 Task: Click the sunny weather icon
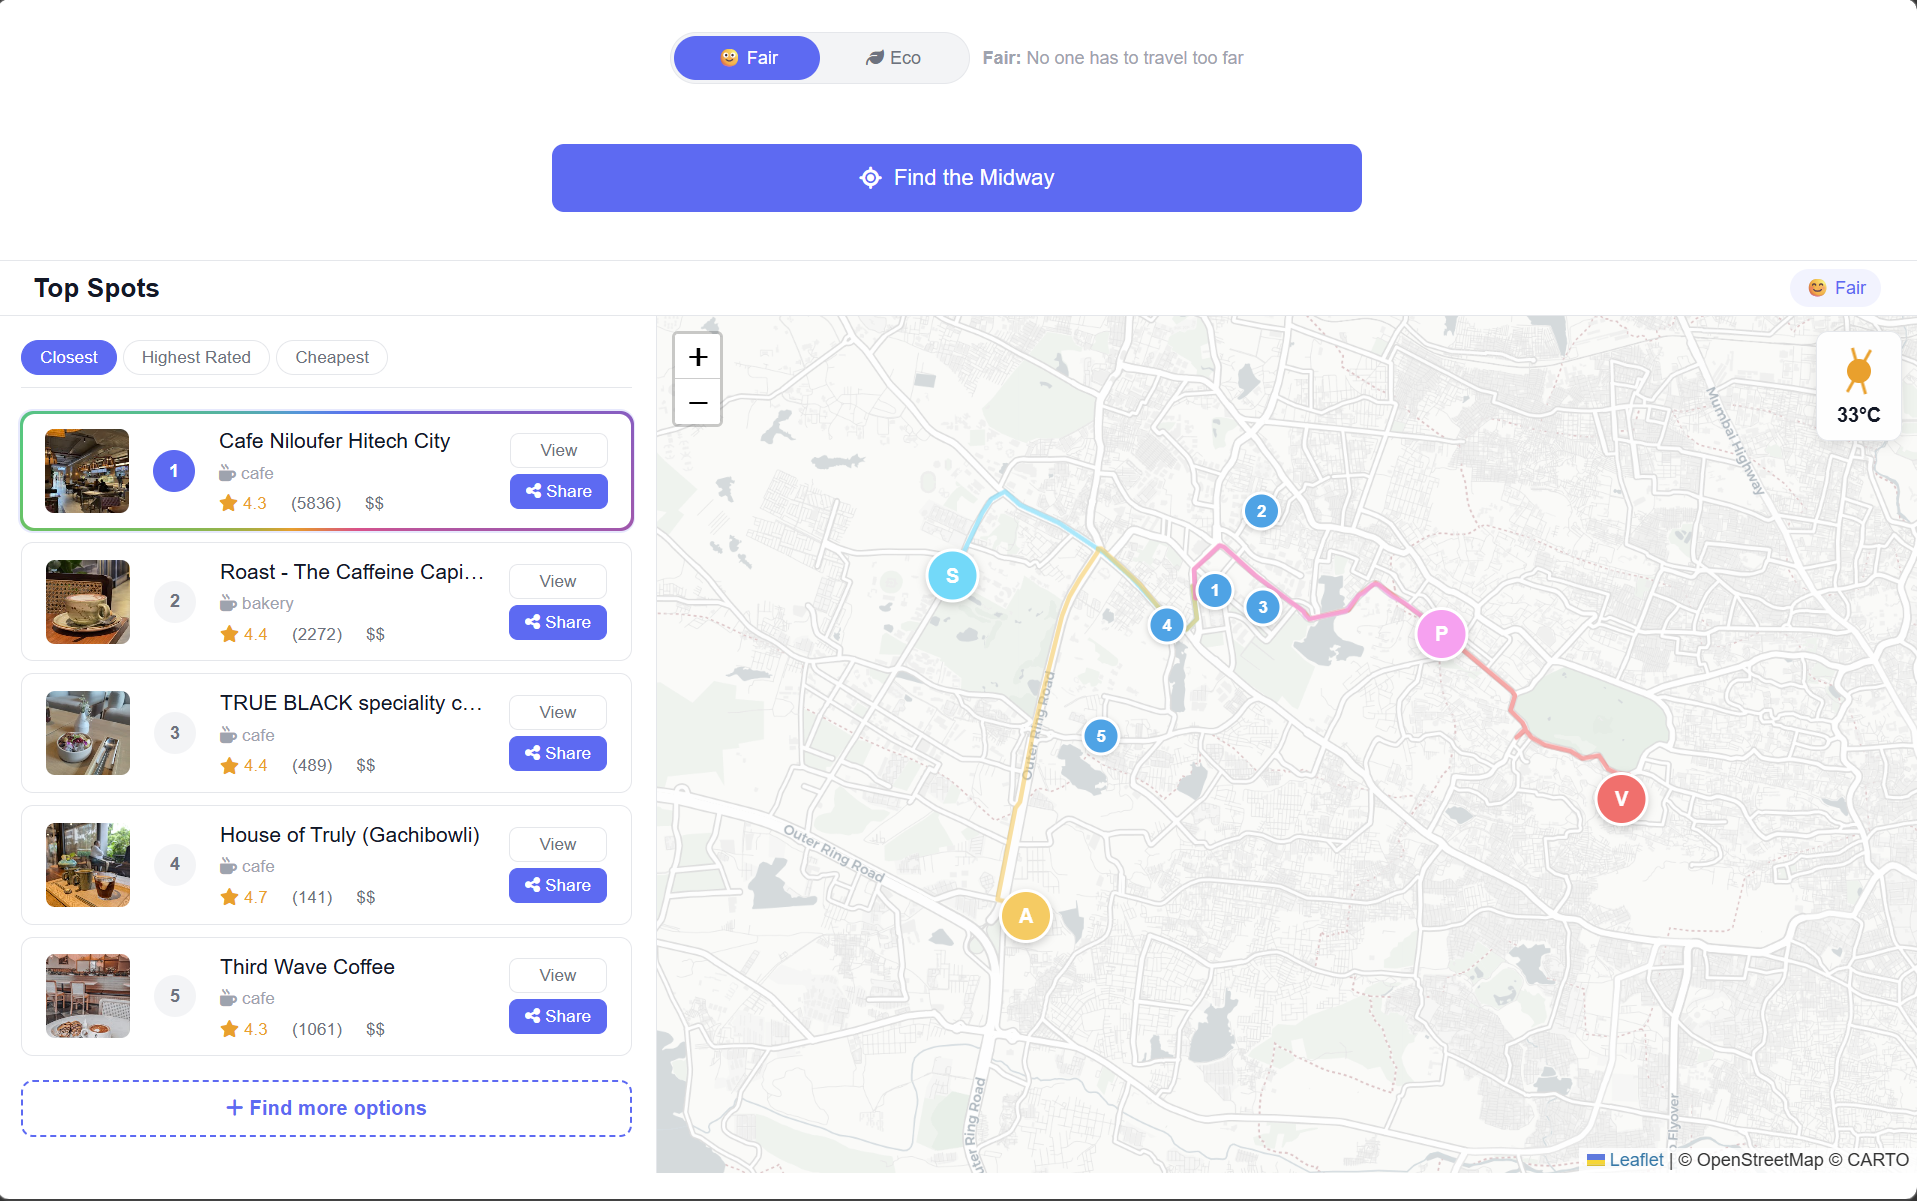pyautogui.click(x=1859, y=371)
